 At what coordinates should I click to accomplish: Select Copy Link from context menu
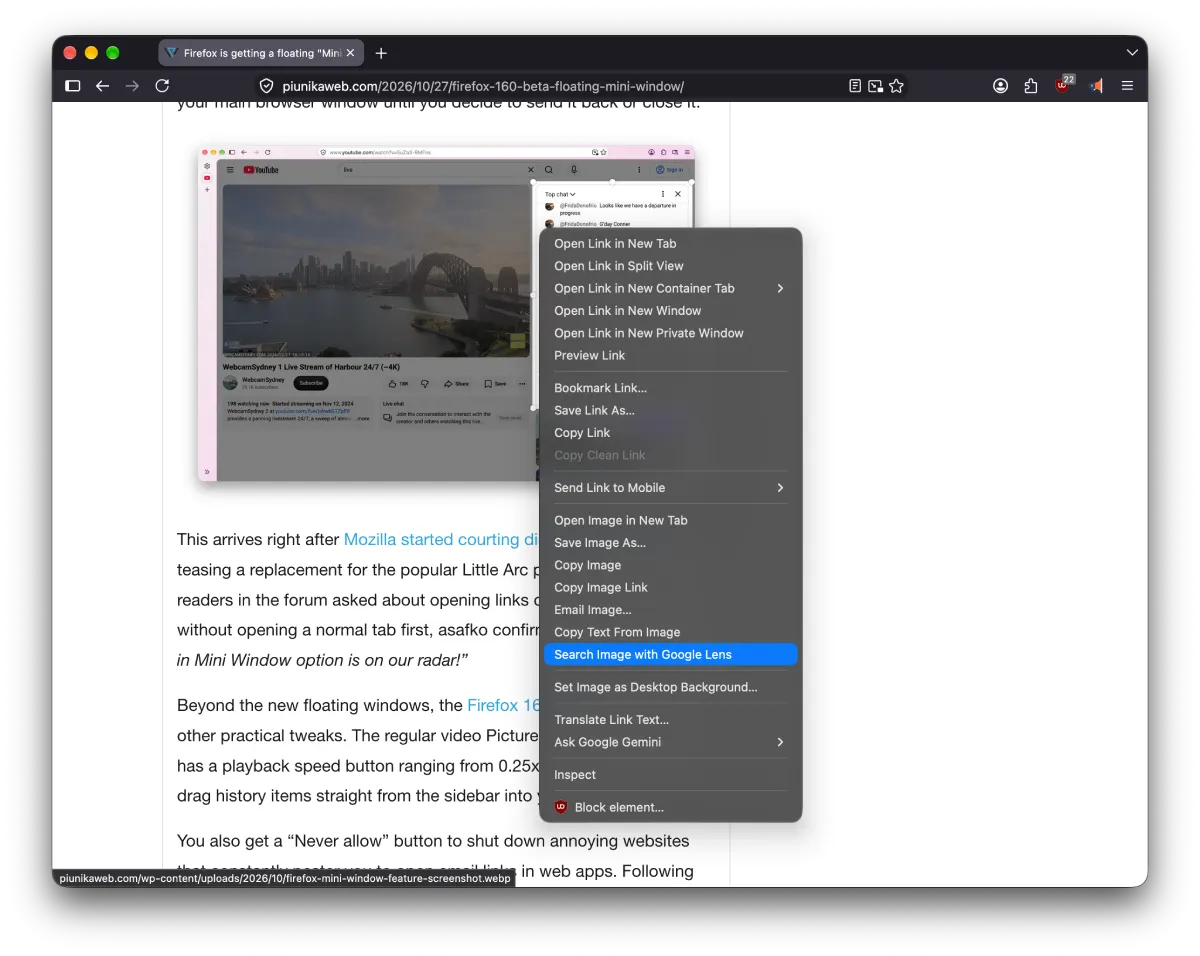pyautogui.click(x=670, y=433)
